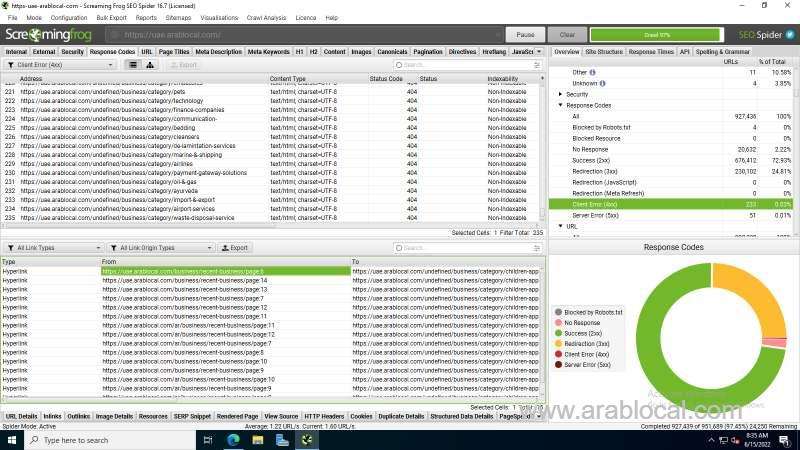
Task: Expand the Security section in Overview
Action: 560,94
